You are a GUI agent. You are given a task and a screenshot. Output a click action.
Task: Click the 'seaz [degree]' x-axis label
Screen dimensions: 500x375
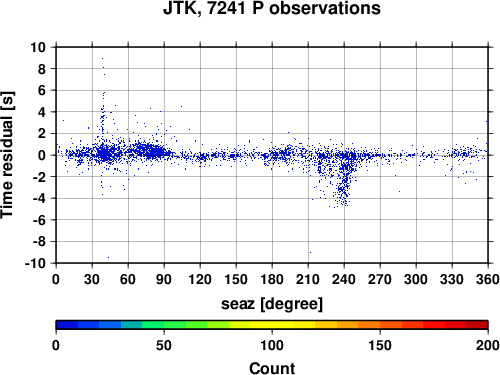coord(272,304)
